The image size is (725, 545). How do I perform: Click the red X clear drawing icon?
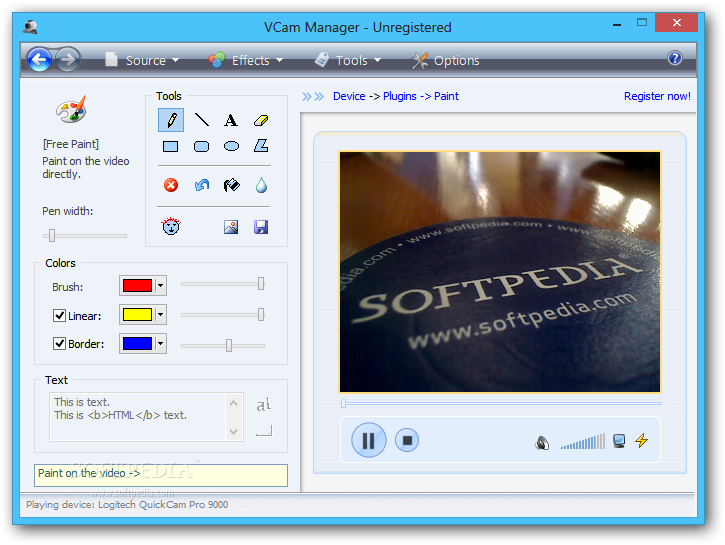171,185
